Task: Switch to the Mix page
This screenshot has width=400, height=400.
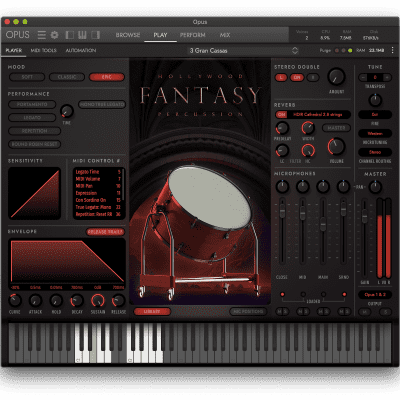Action: coord(225,35)
